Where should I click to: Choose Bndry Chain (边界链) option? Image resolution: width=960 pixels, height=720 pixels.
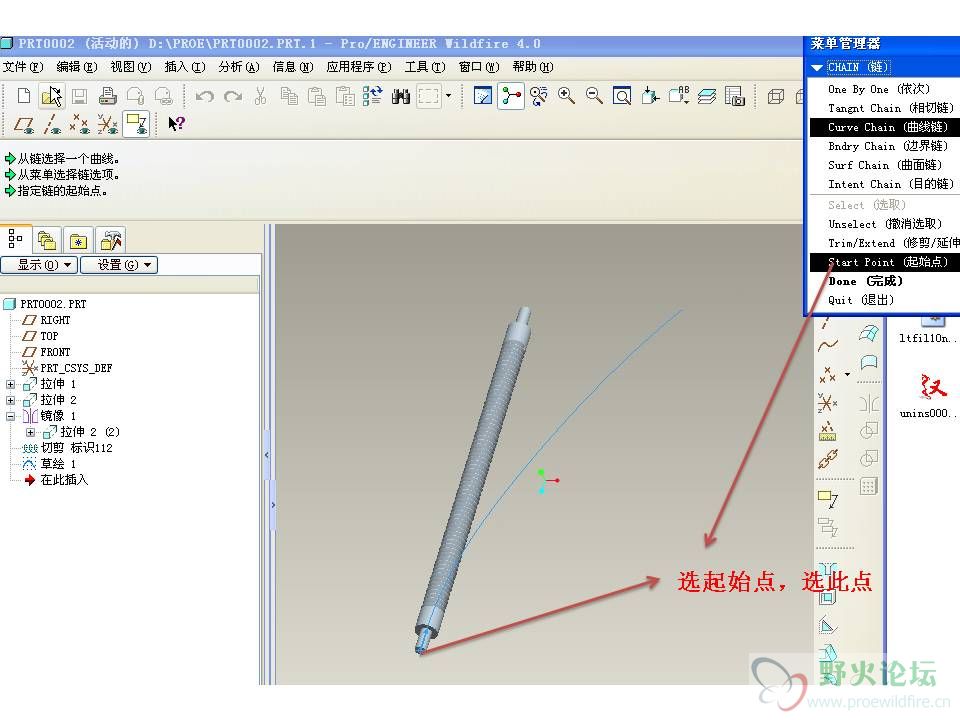coord(888,146)
